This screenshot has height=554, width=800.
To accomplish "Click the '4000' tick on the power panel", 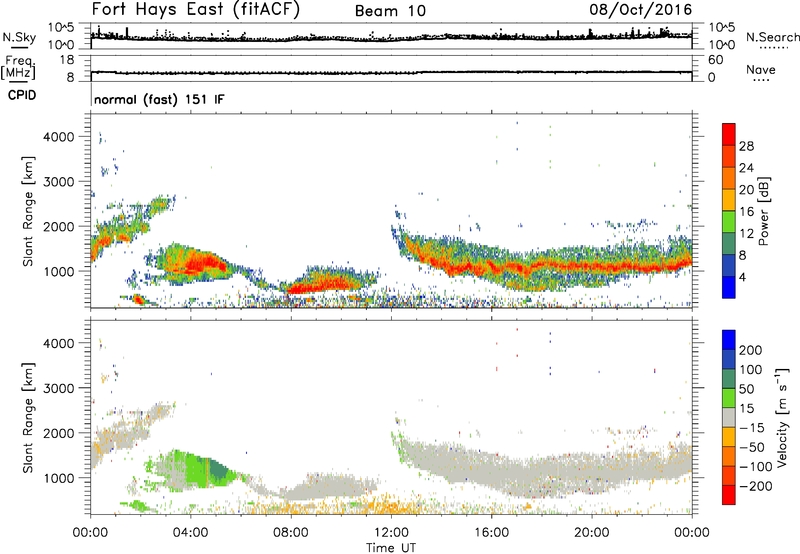I will (58, 137).
